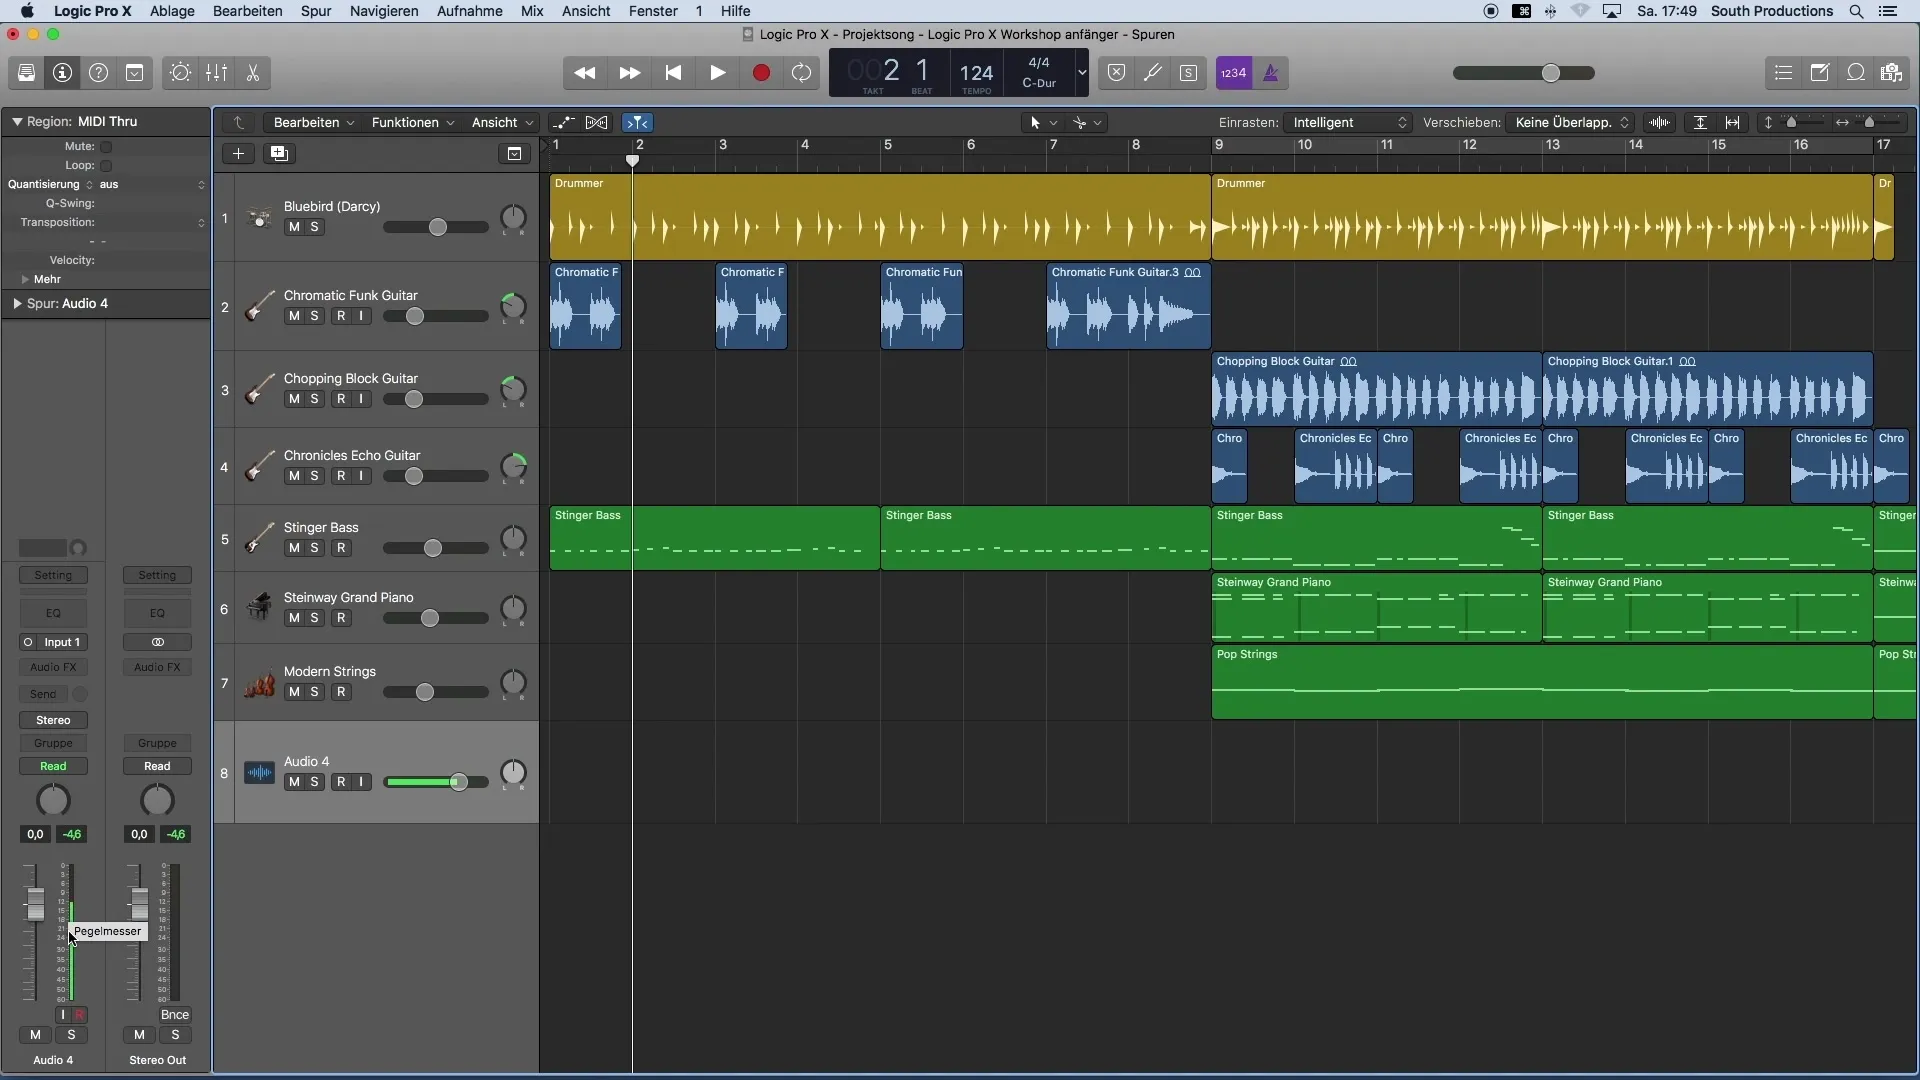
Task: Open the Quantisierung dropdown
Action: [152, 185]
